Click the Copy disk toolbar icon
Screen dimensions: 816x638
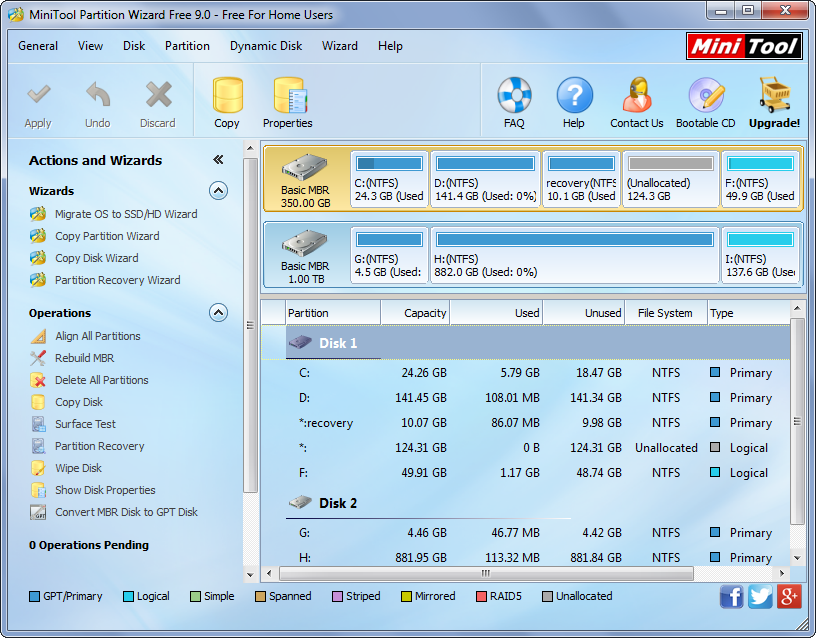227,95
